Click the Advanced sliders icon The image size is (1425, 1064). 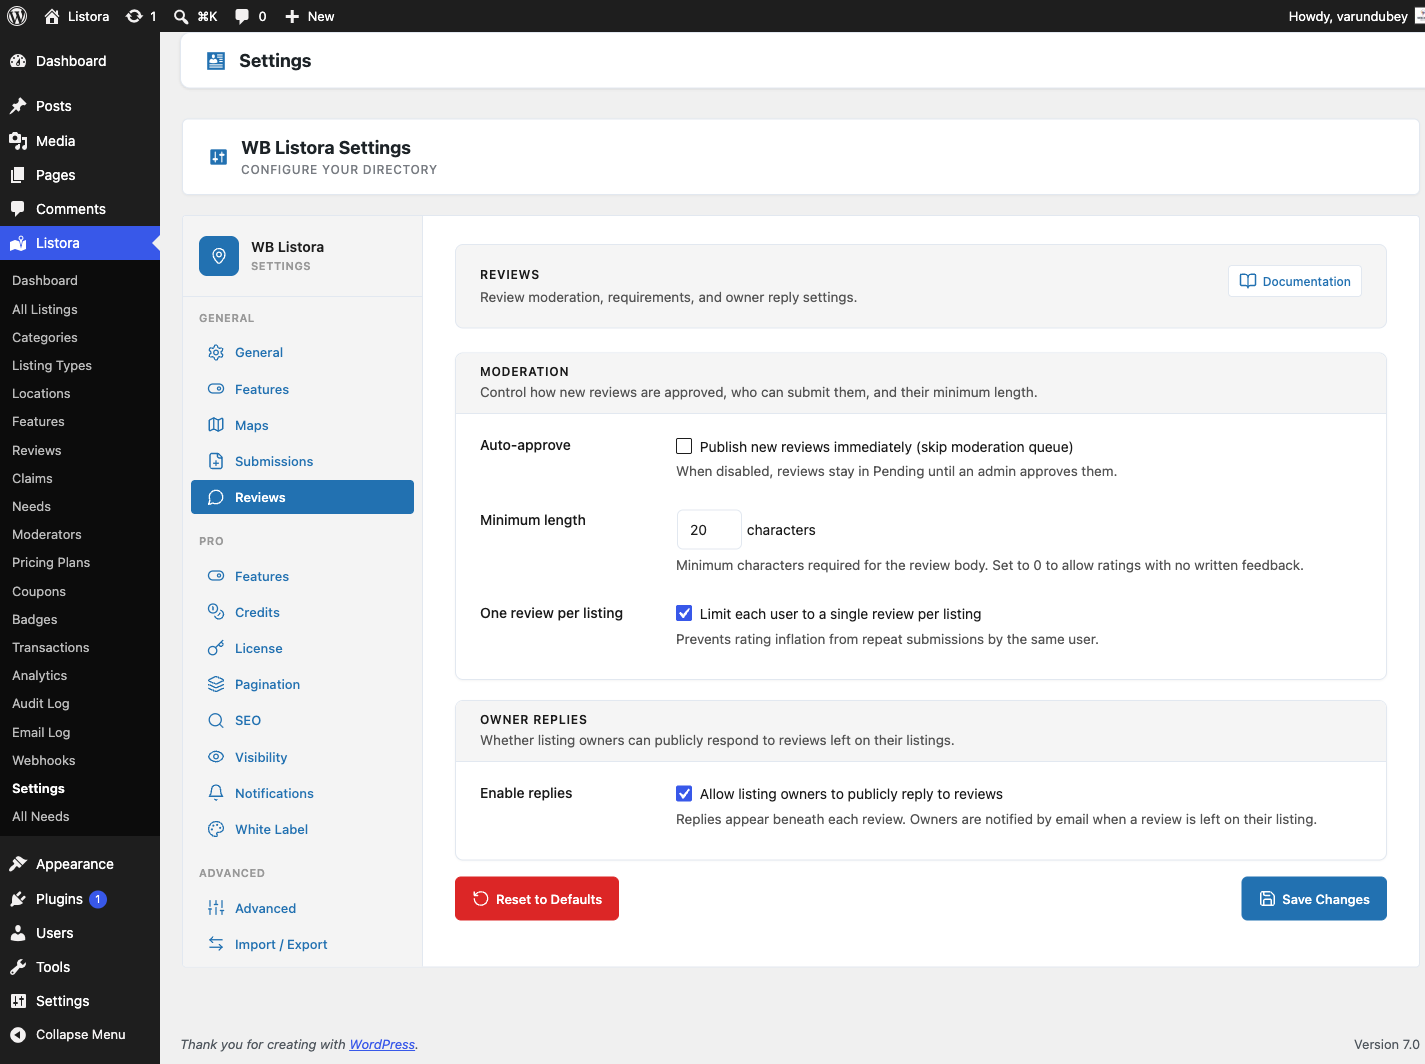click(216, 908)
